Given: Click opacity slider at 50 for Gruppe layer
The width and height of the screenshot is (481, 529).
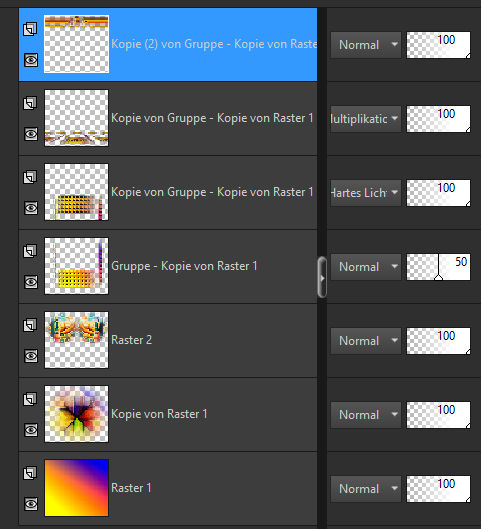Looking at the screenshot, I should 438,267.
